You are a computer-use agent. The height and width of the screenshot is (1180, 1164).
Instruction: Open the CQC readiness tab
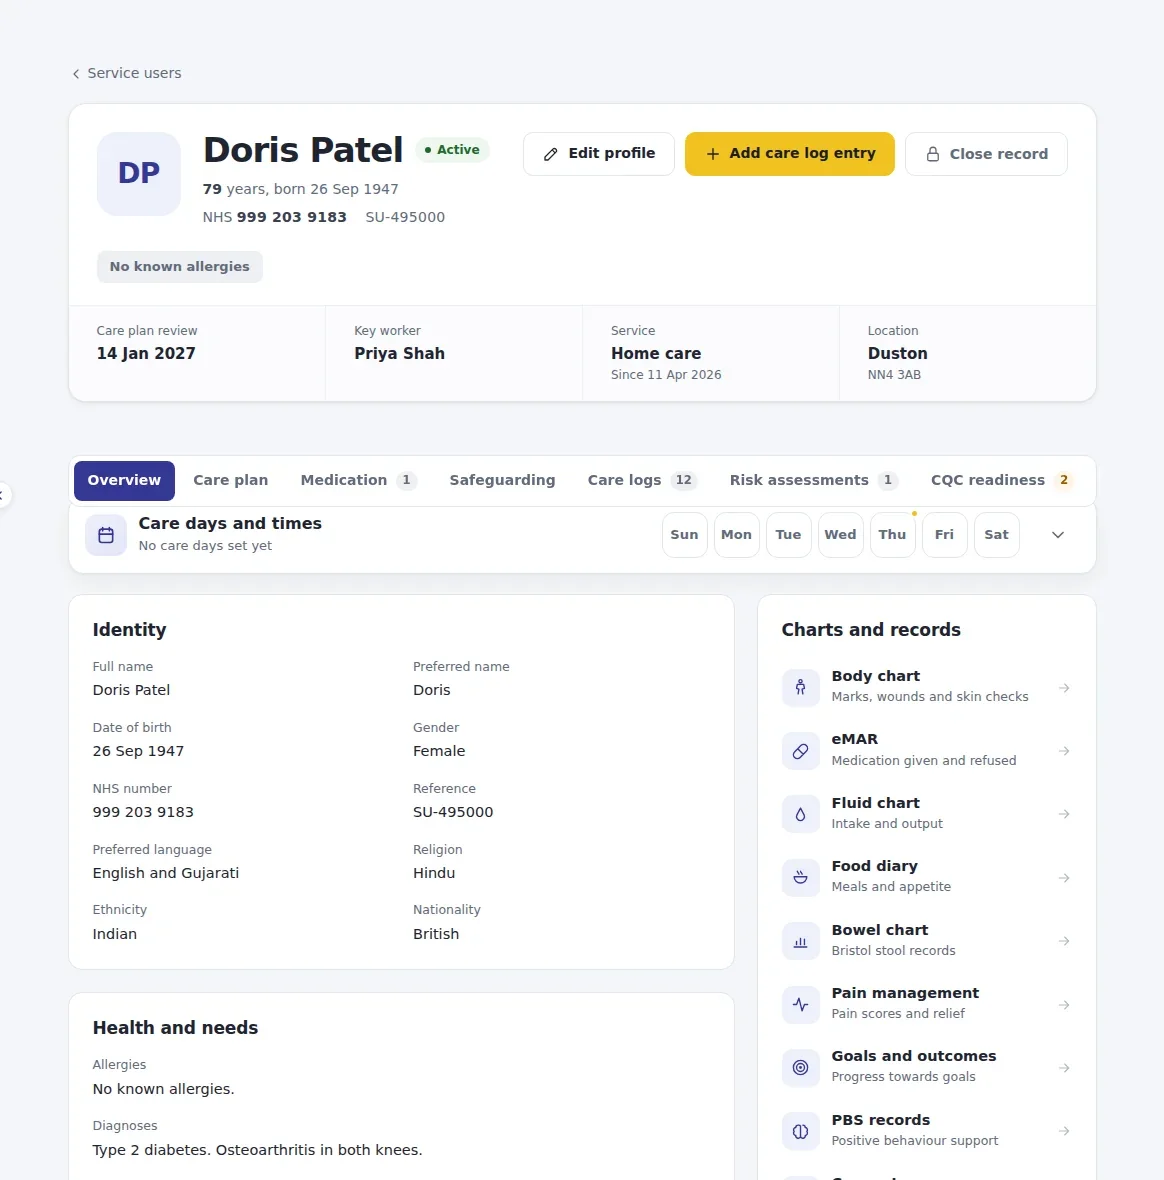point(1001,480)
